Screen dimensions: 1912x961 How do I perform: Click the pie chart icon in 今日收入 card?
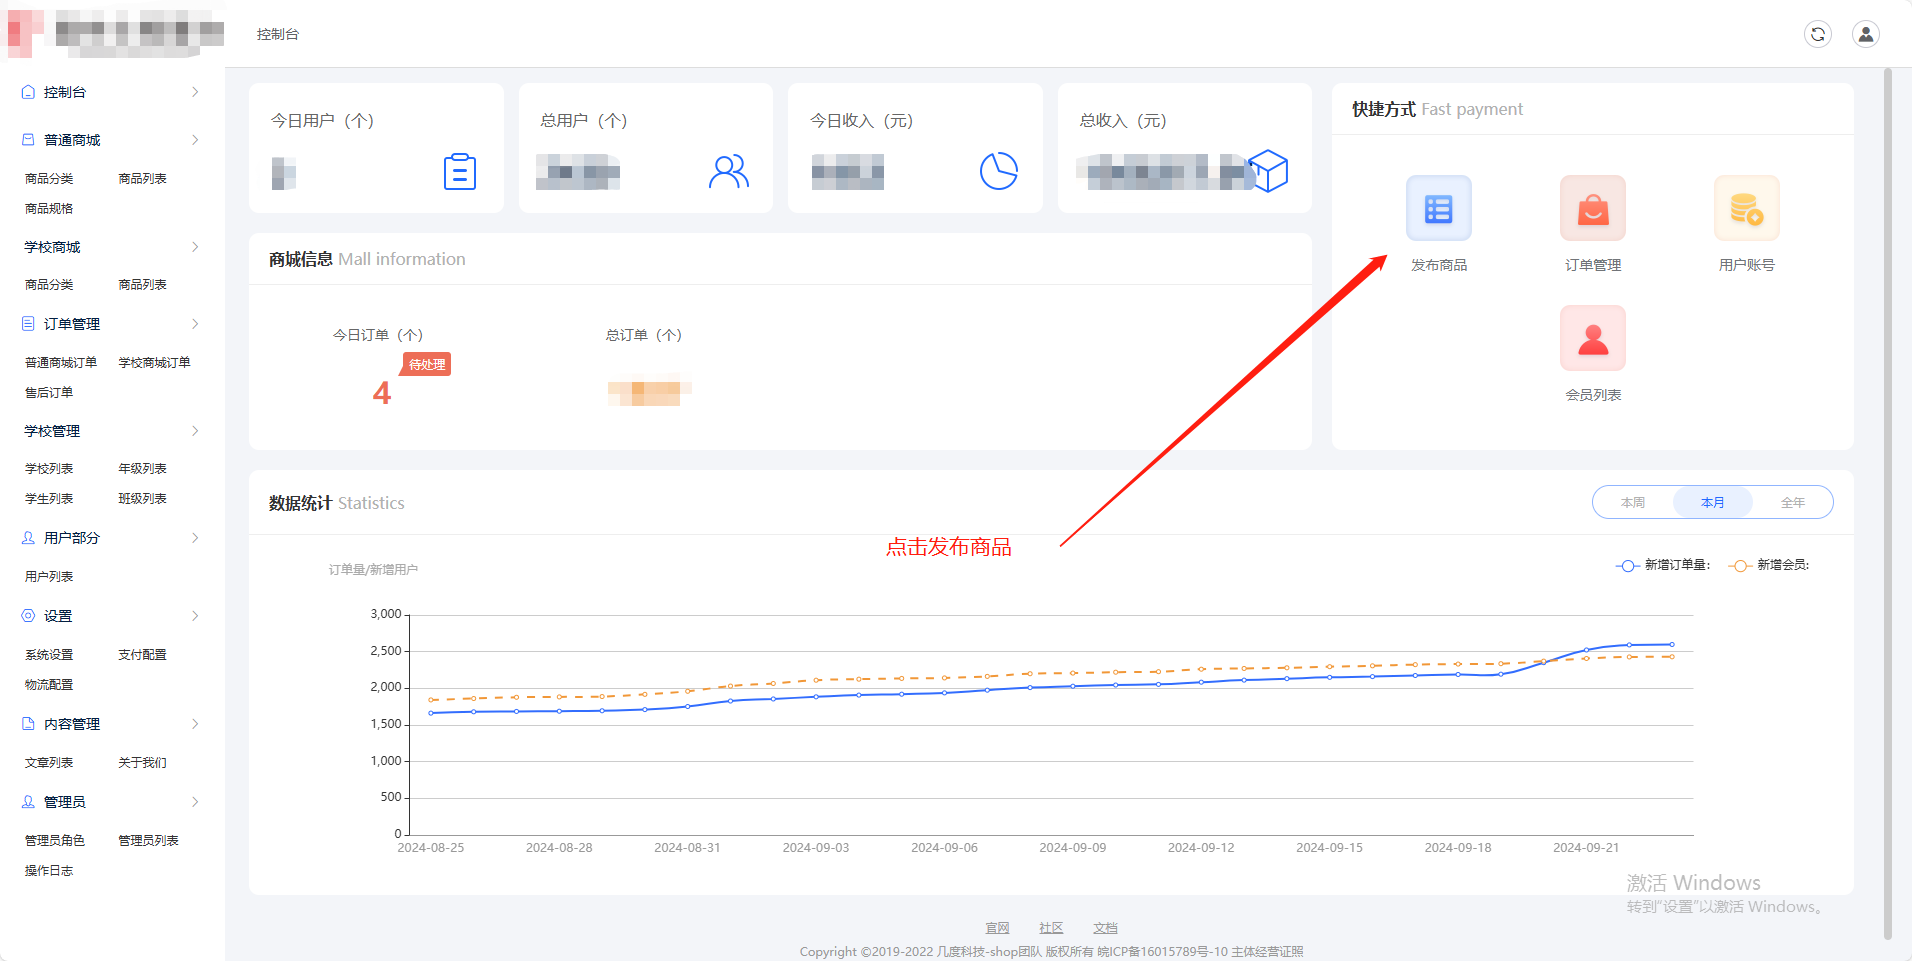pyautogui.click(x=998, y=171)
